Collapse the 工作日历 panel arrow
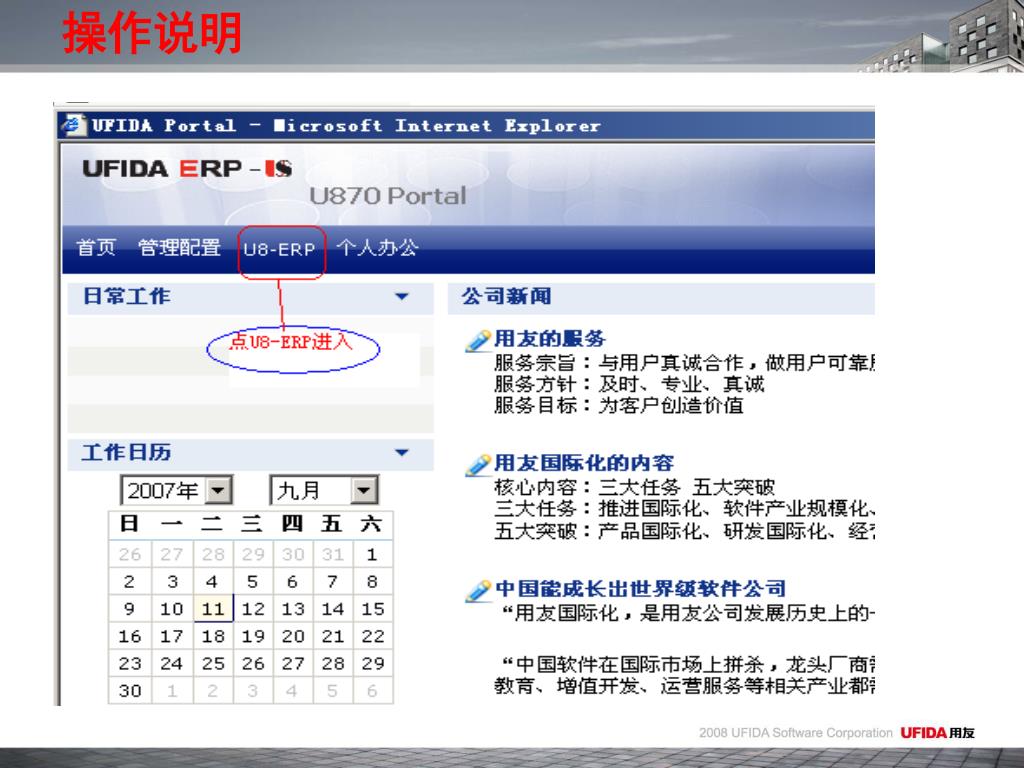This screenshot has width=1024, height=768. (402, 452)
